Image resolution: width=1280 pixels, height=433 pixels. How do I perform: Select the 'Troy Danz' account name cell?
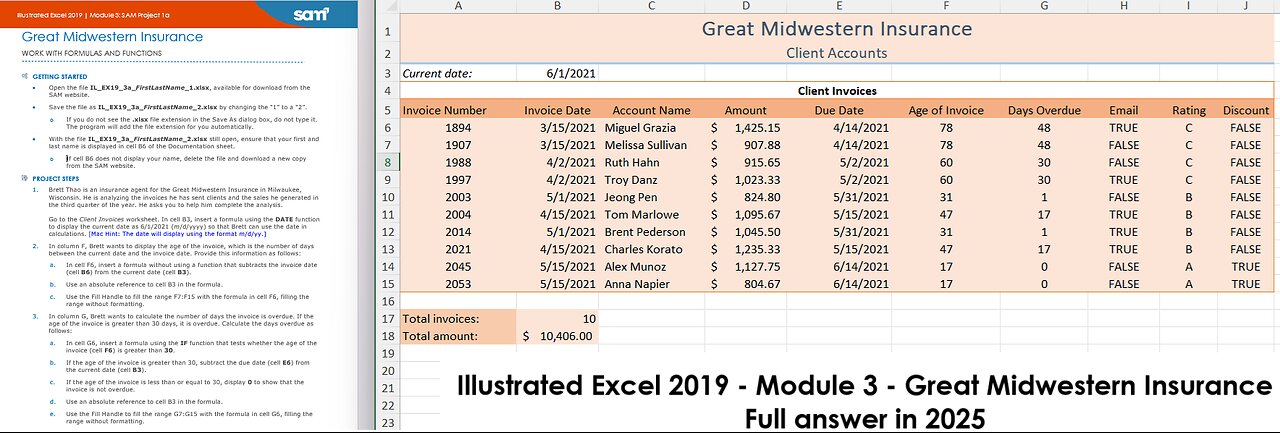pyautogui.click(x=651, y=180)
